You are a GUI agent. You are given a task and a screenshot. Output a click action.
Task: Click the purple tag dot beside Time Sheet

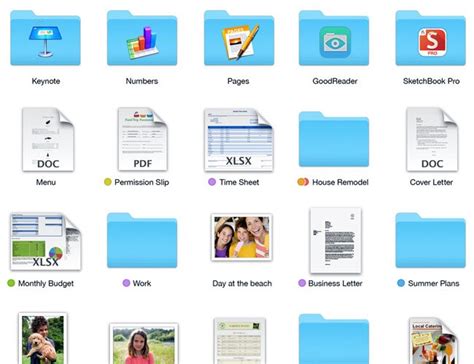pyautogui.click(x=212, y=182)
